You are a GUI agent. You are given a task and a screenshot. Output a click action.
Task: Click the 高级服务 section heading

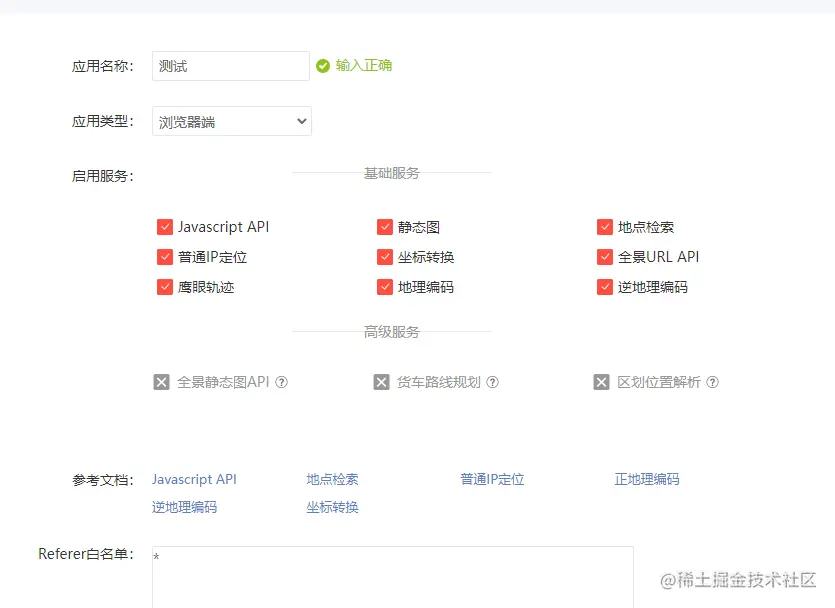pyautogui.click(x=391, y=332)
